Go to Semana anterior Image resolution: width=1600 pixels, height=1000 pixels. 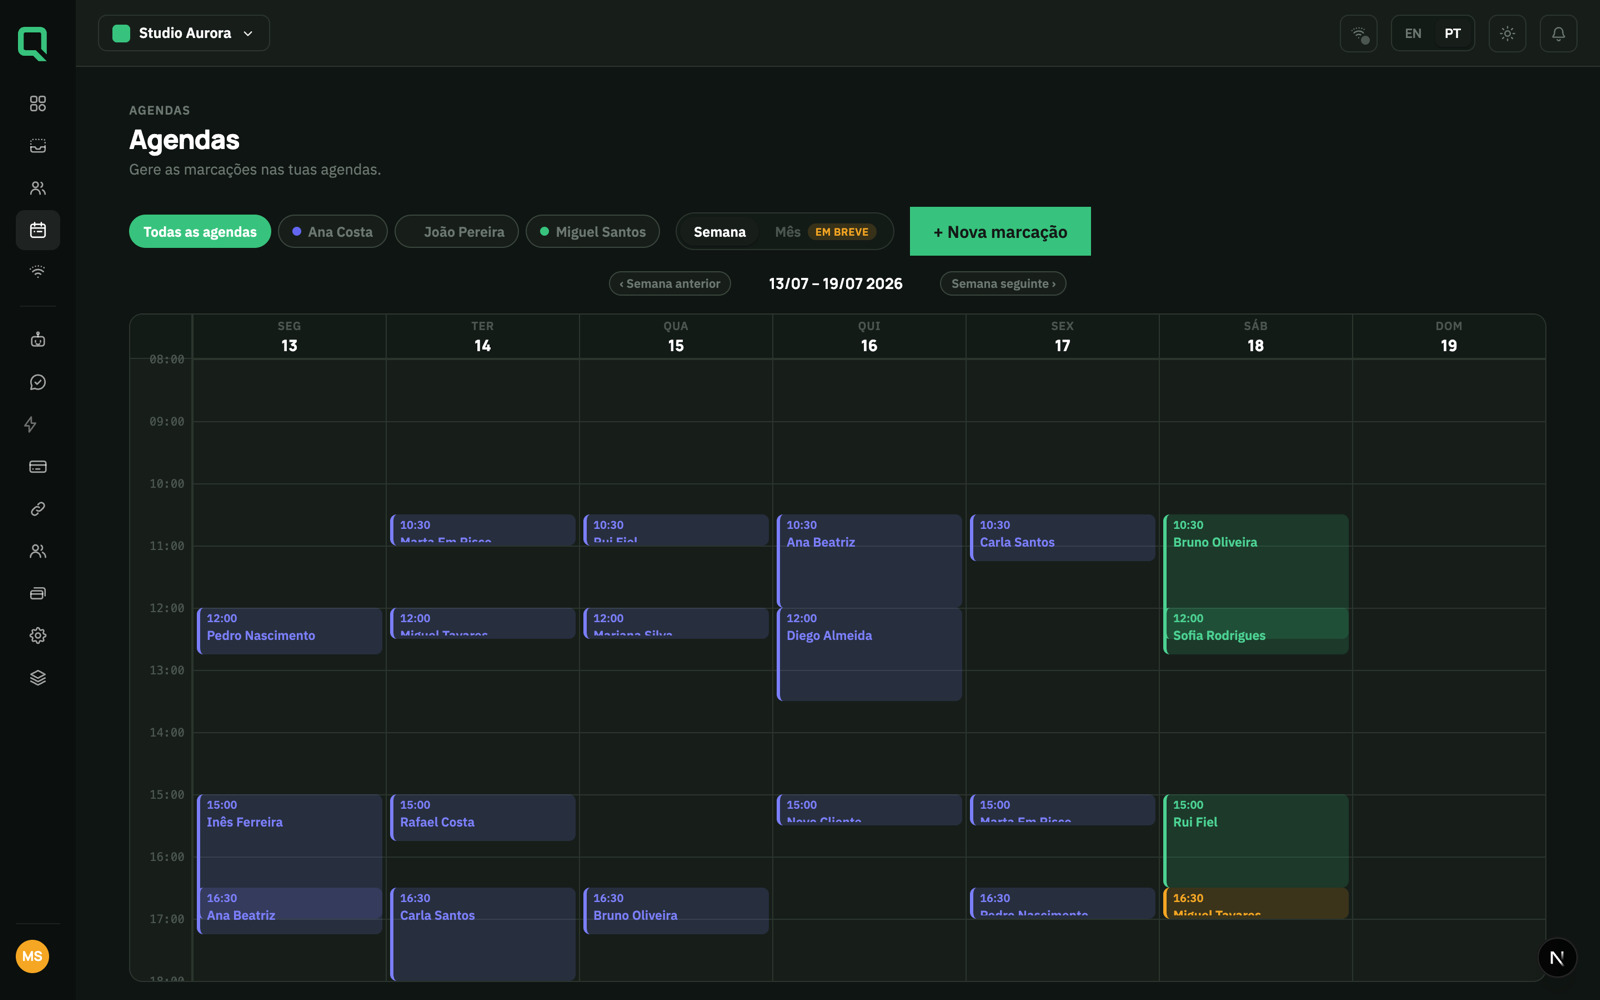[670, 284]
